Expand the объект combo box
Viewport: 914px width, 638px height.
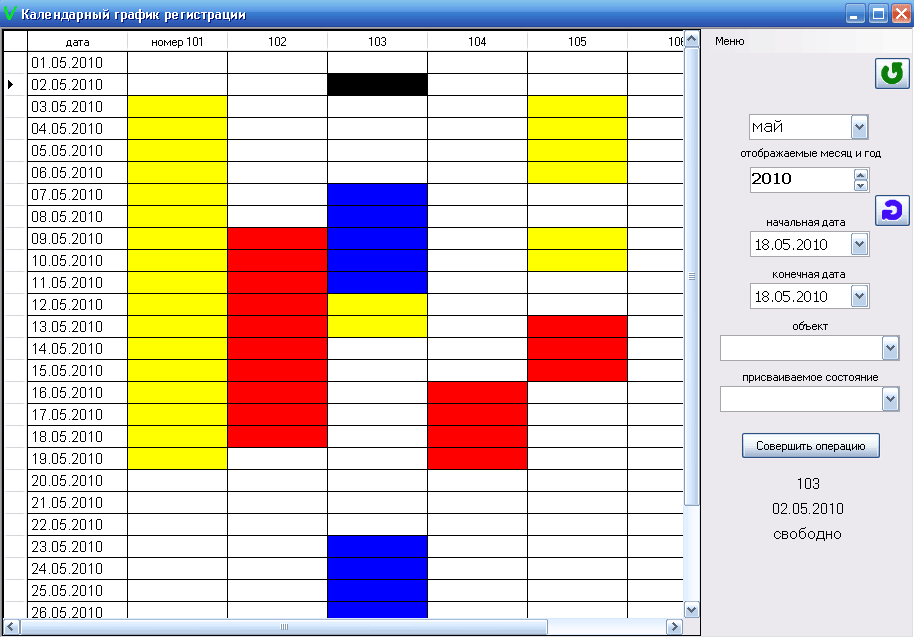[x=890, y=348]
